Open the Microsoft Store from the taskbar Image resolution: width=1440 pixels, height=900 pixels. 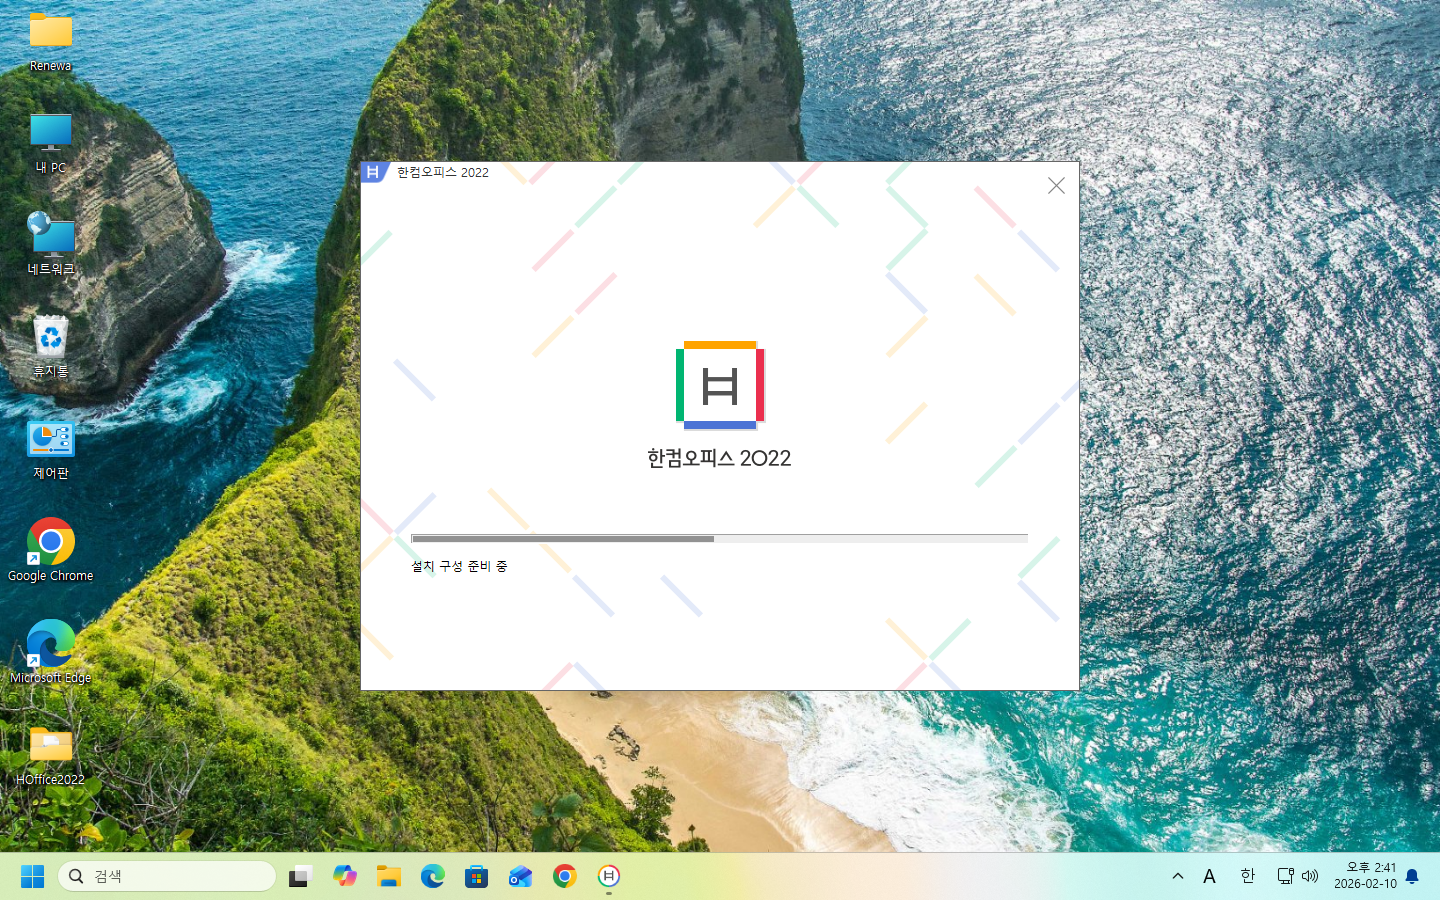point(476,876)
